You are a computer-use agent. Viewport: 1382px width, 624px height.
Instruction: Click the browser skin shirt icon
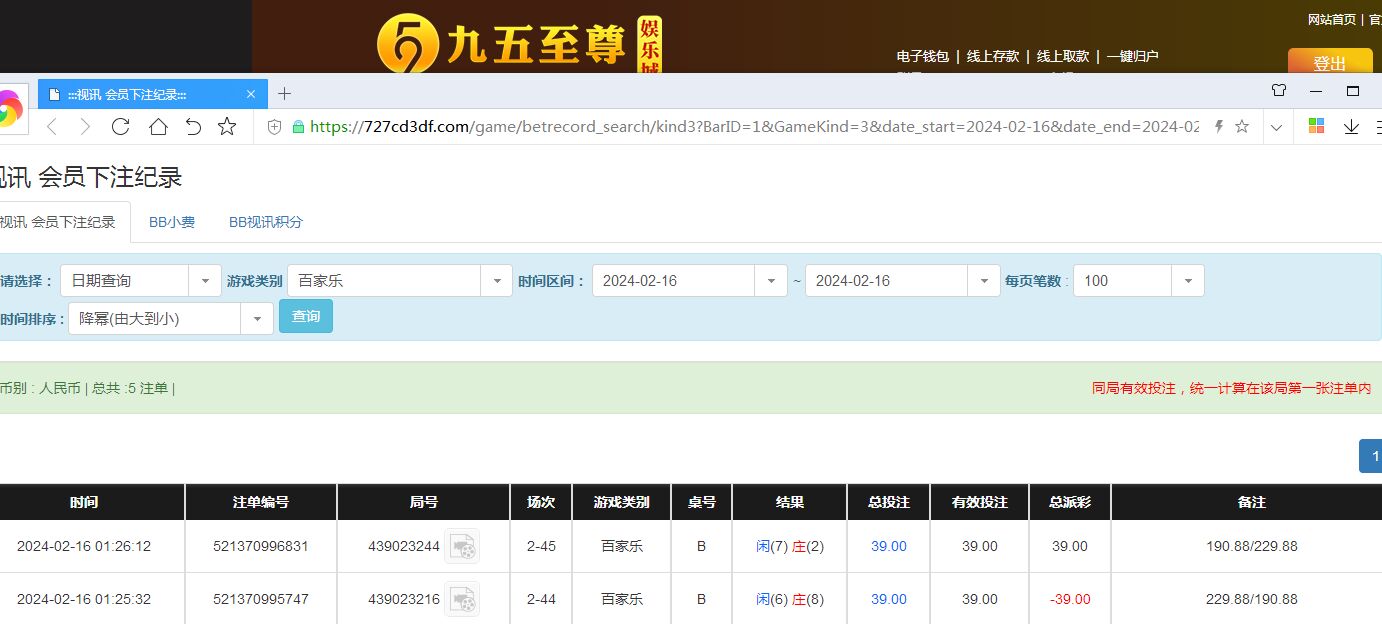(x=1278, y=91)
